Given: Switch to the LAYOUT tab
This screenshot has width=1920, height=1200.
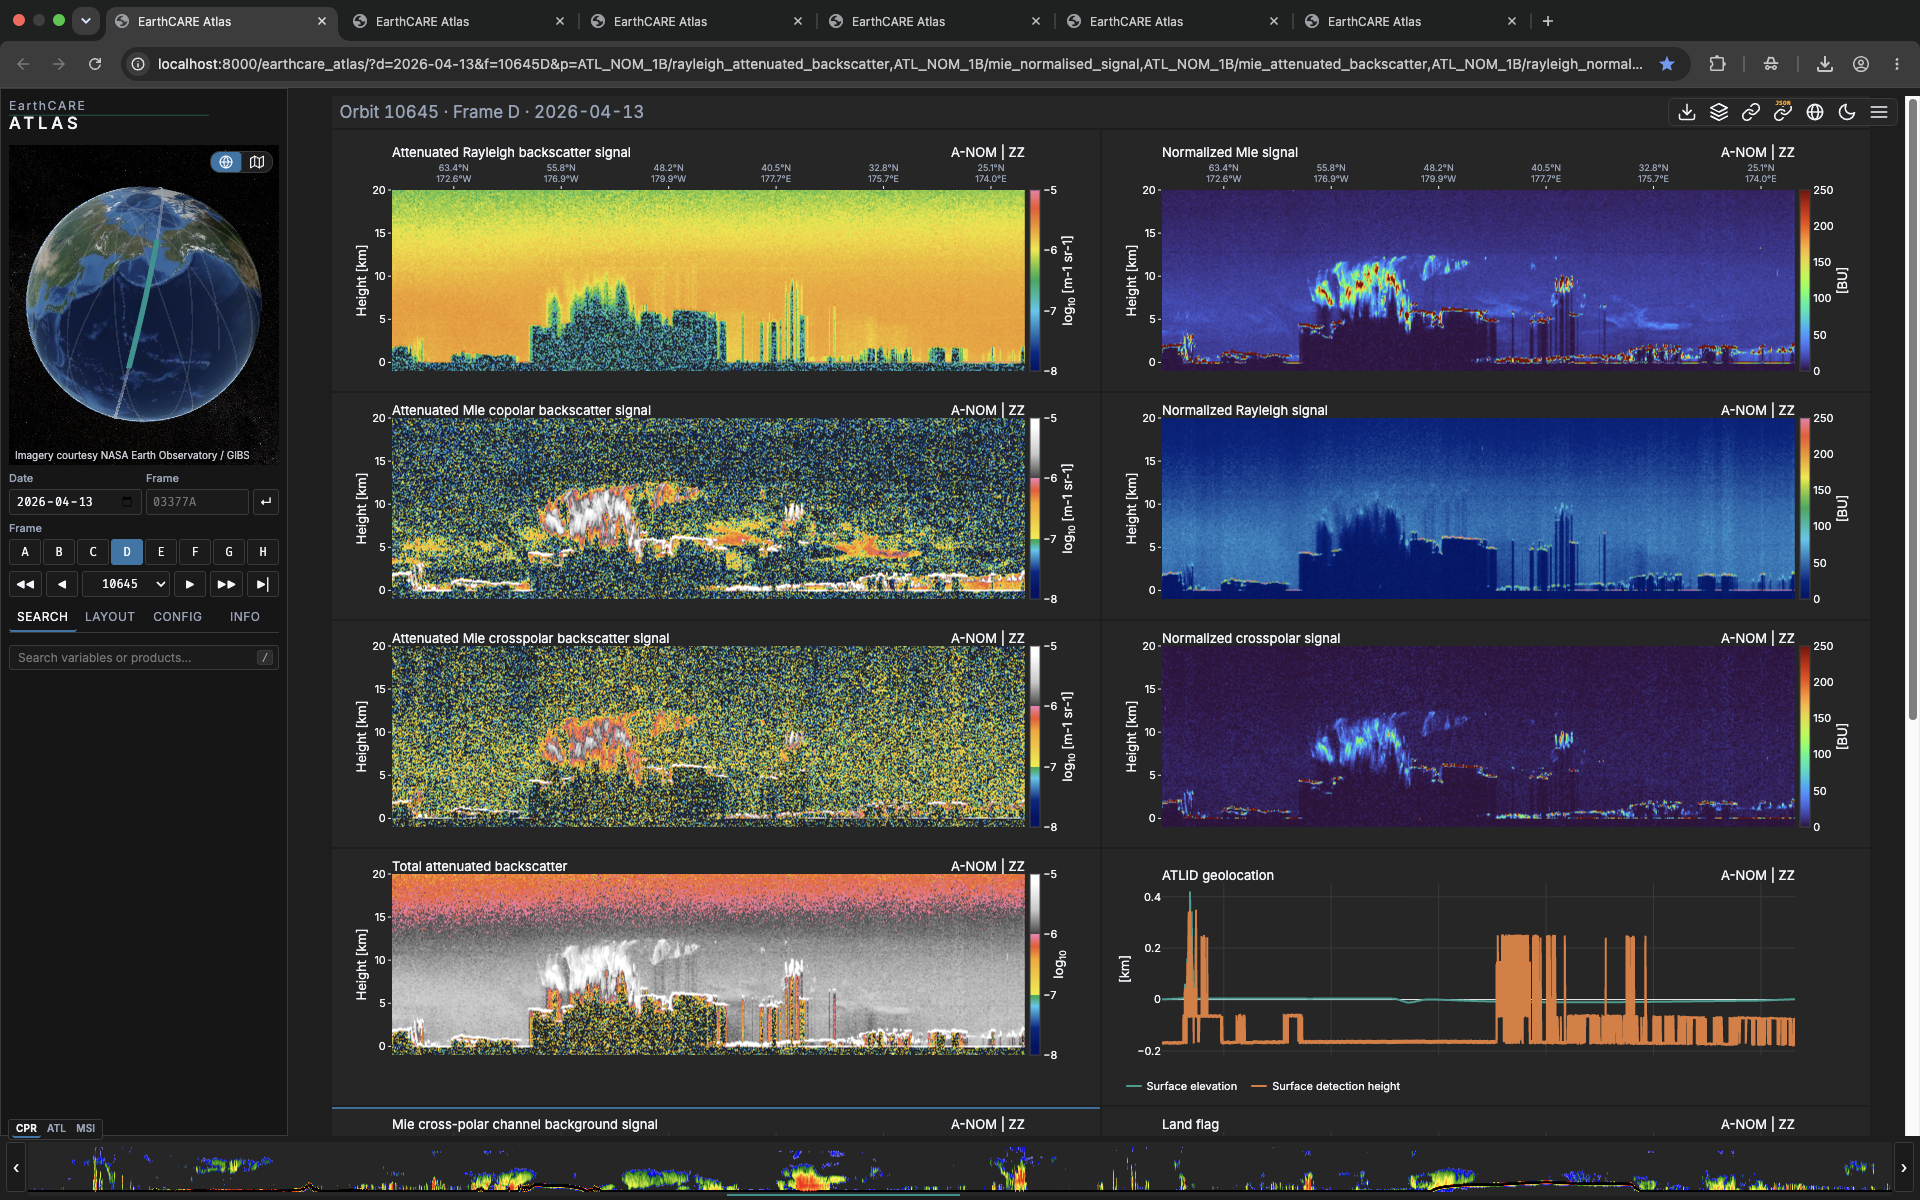Looking at the screenshot, I should click(x=110, y=617).
